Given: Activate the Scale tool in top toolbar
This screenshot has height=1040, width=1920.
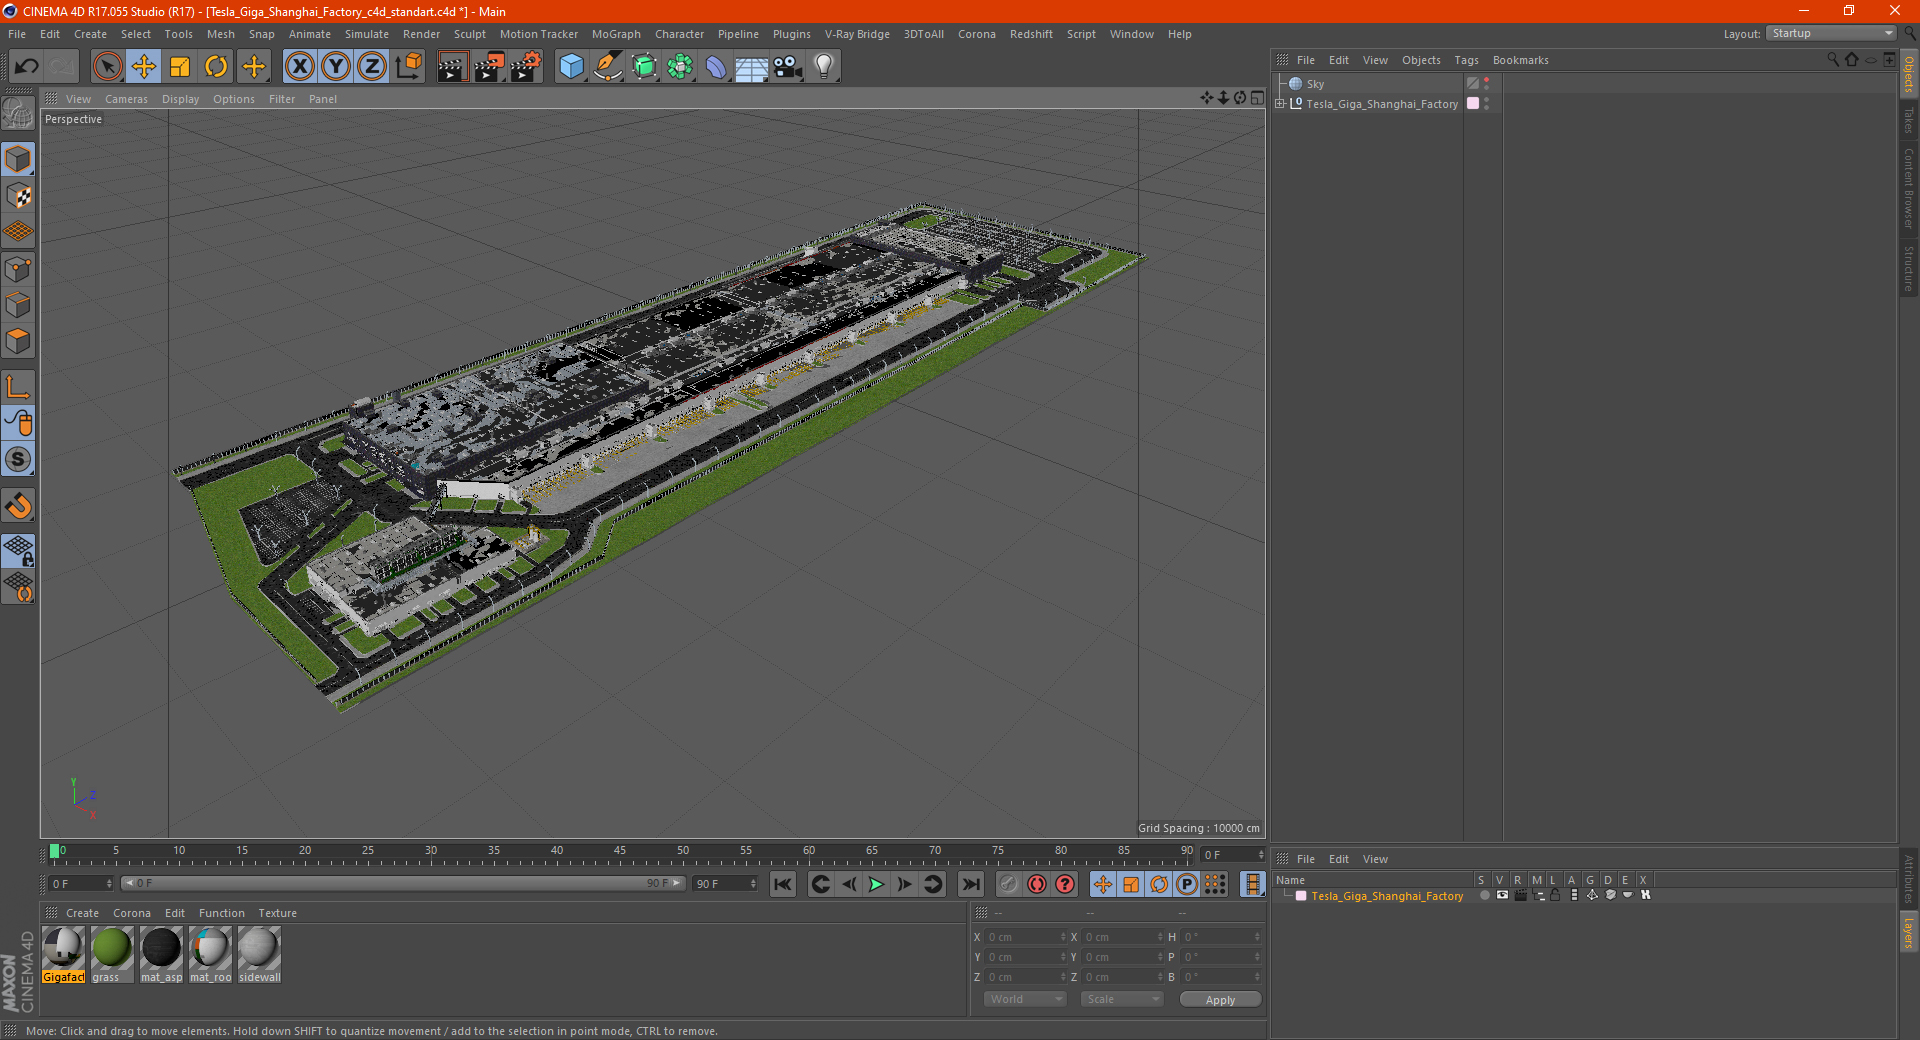Looking at the screenshot, I should (180, 67).
